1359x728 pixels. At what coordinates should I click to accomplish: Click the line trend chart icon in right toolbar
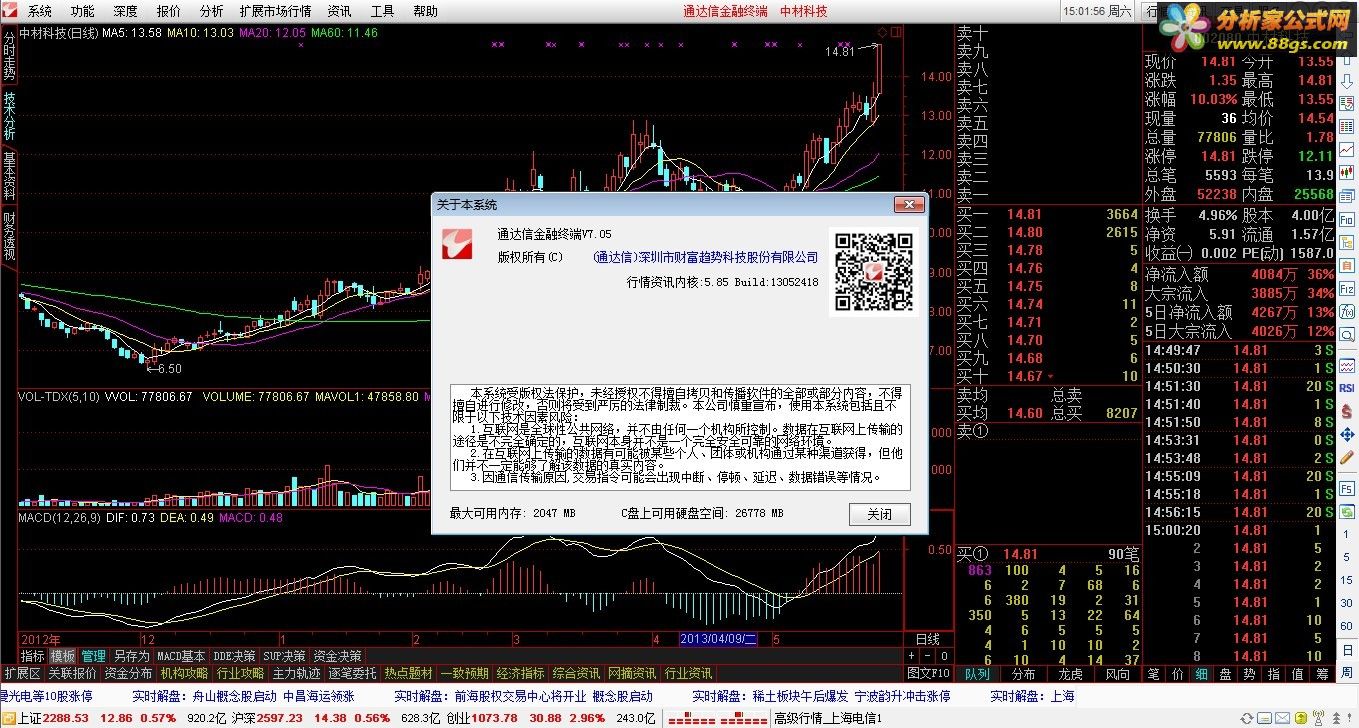[x=1347, y=149]
